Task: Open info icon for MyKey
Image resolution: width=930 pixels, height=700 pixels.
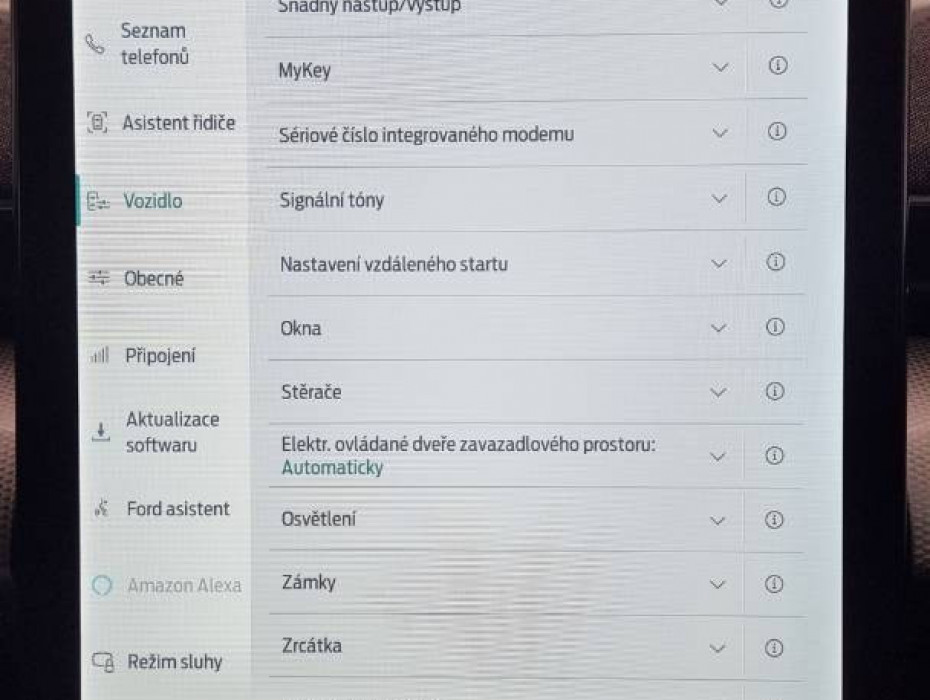Action: pyautogui.click(x=777, y=66)
